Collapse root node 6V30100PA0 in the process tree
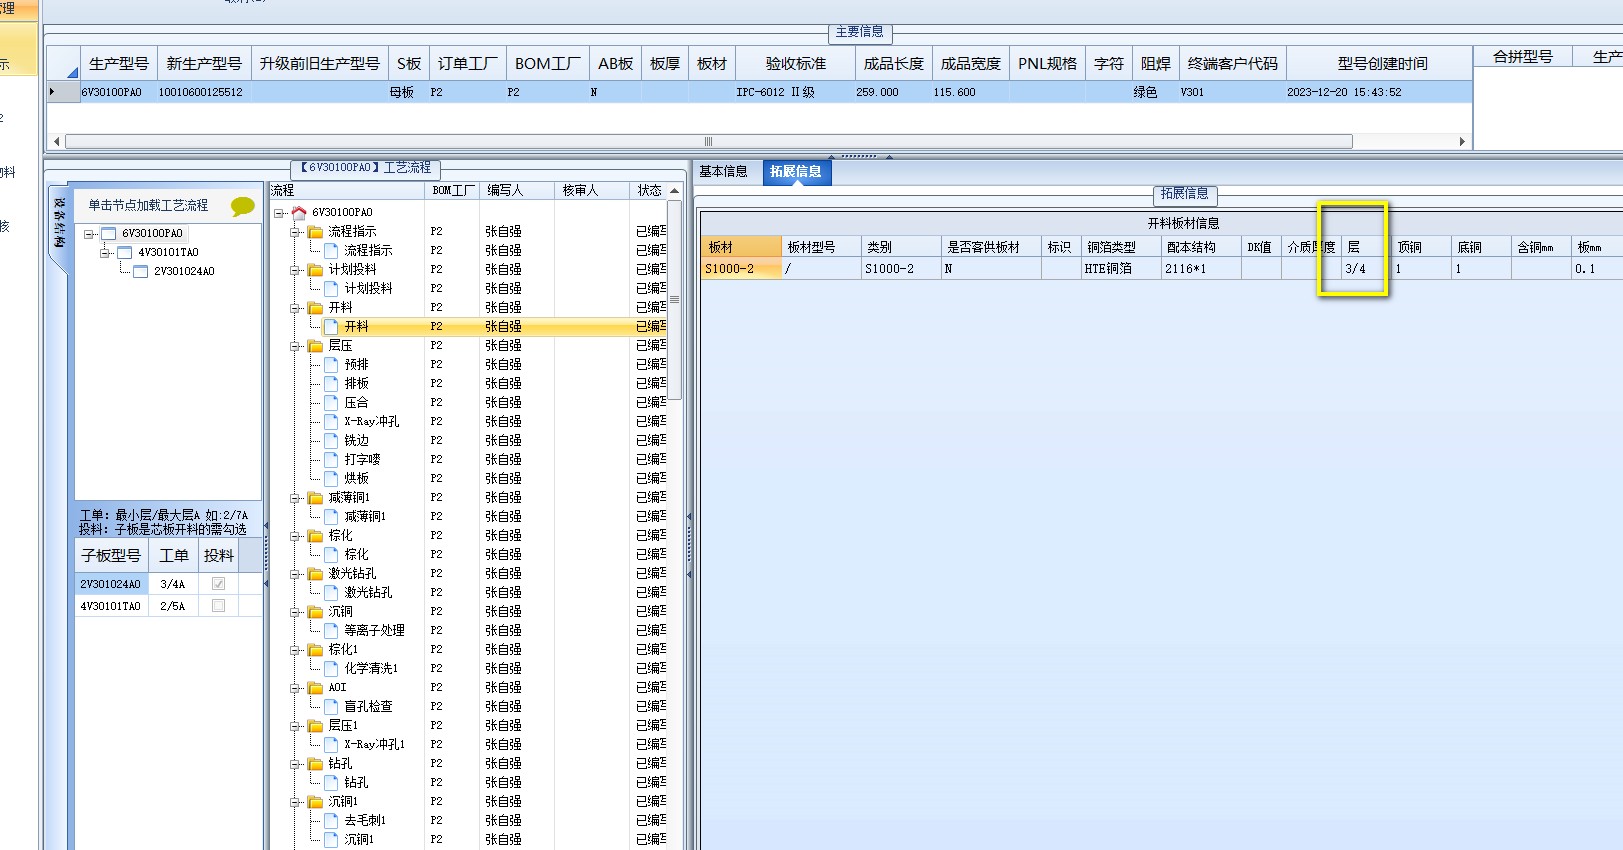 [x=280, y=213]
